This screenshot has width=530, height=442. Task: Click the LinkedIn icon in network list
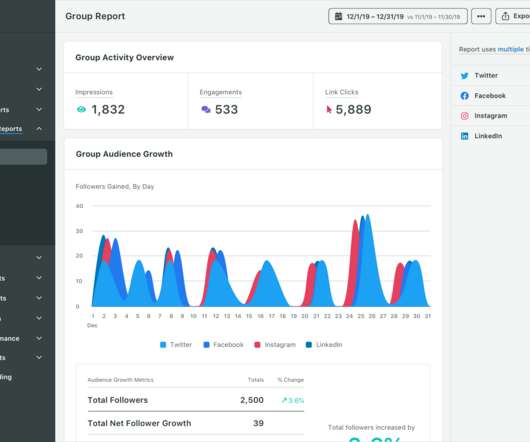[465, 136]
